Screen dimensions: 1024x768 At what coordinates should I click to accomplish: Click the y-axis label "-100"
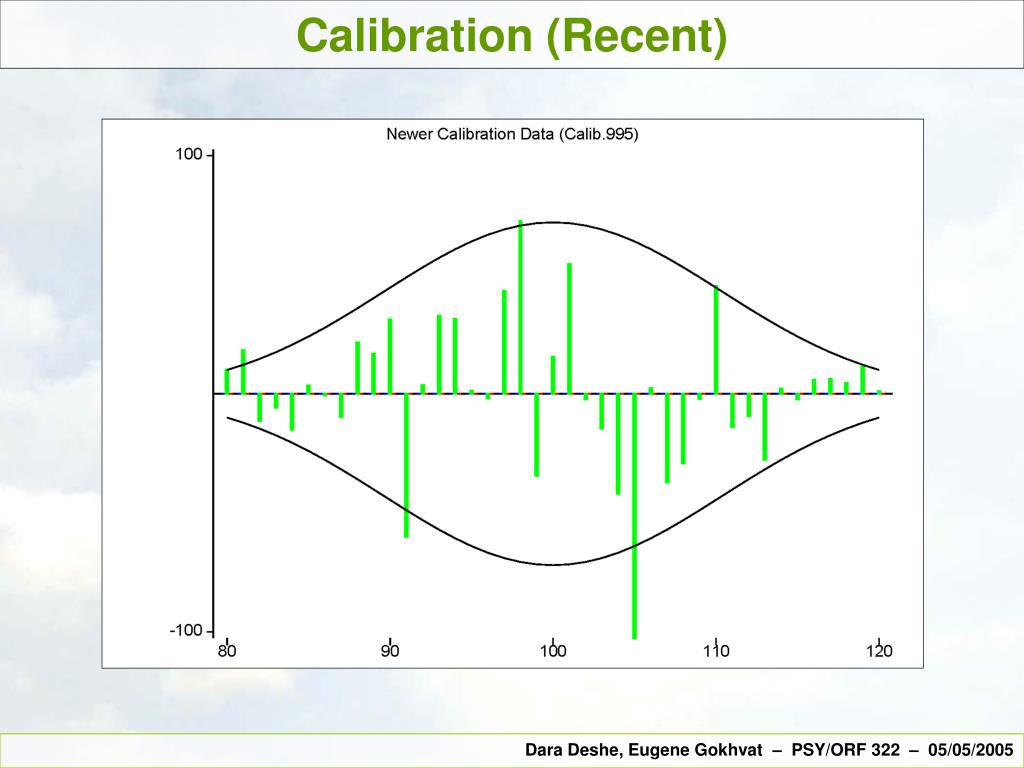coord(186,631)
